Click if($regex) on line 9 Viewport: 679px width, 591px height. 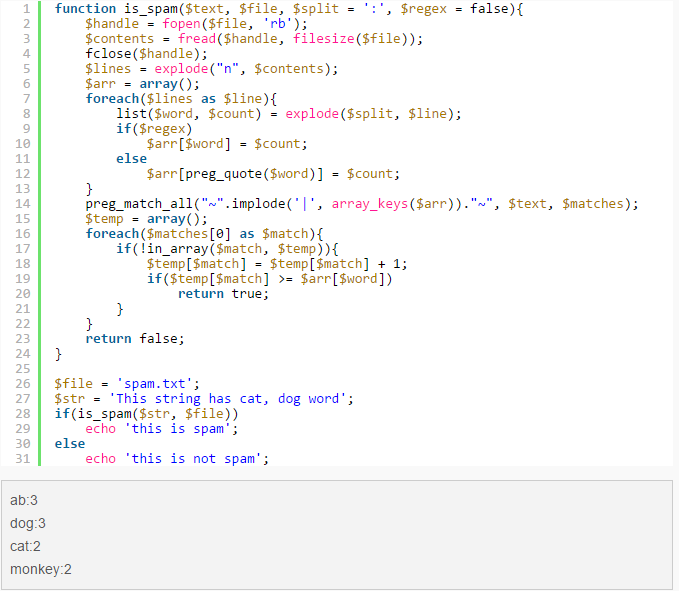point(154,129)
